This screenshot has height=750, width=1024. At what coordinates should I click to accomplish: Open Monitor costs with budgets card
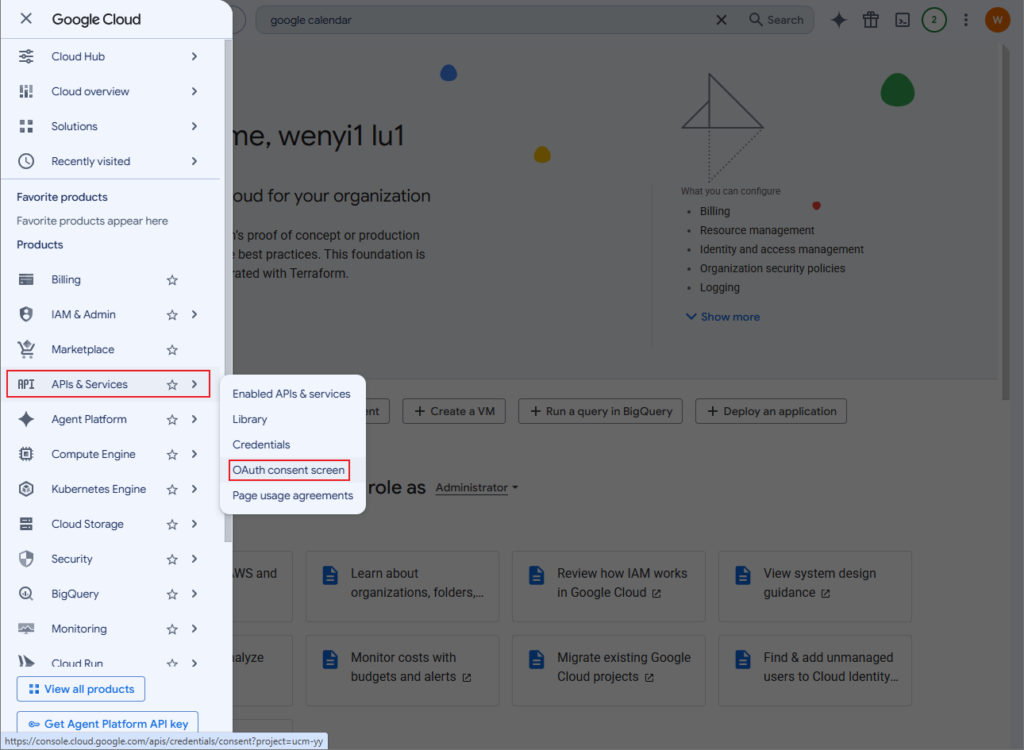[402, 670]
